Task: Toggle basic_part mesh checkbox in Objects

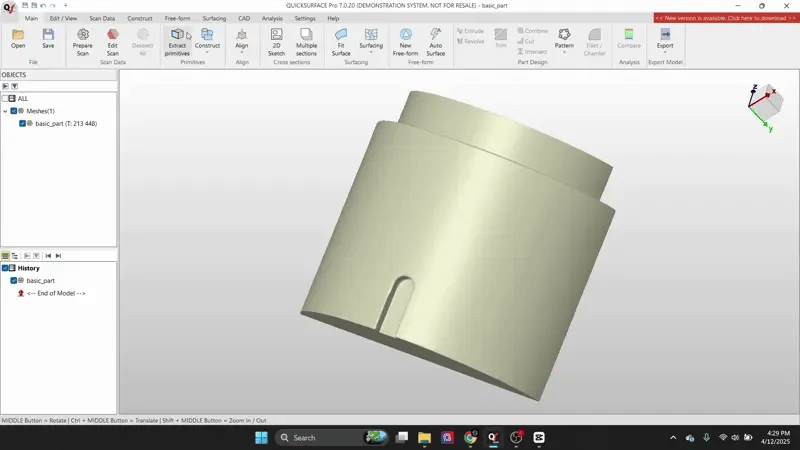Action: (22, 123)
